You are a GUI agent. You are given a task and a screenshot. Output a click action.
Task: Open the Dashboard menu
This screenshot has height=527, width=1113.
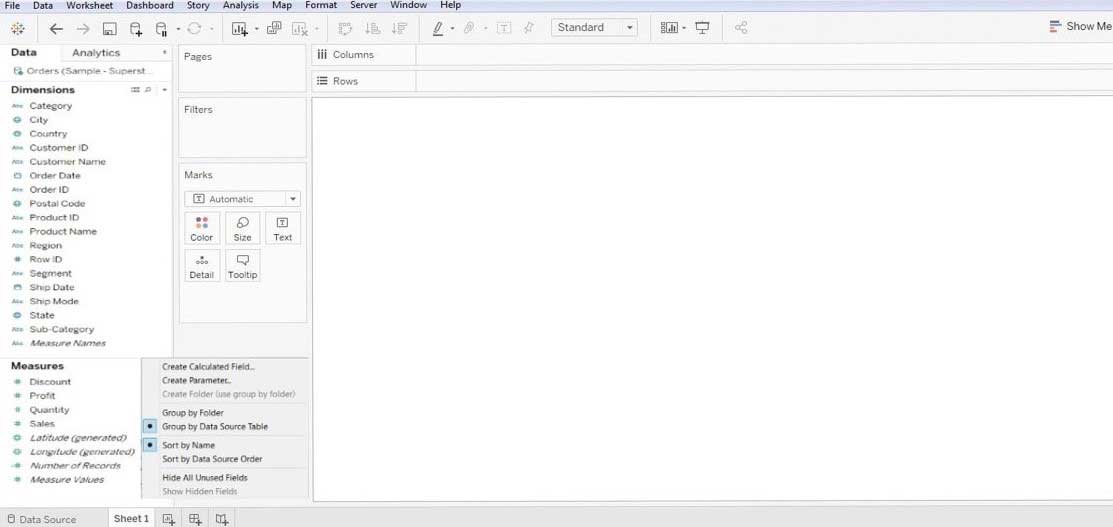click(150, 5)
